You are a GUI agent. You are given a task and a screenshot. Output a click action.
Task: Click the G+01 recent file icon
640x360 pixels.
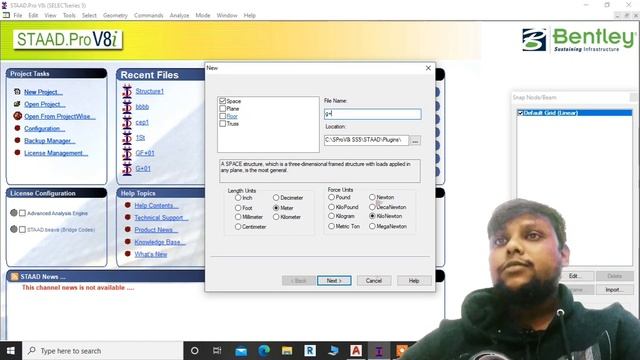[127, 169]
